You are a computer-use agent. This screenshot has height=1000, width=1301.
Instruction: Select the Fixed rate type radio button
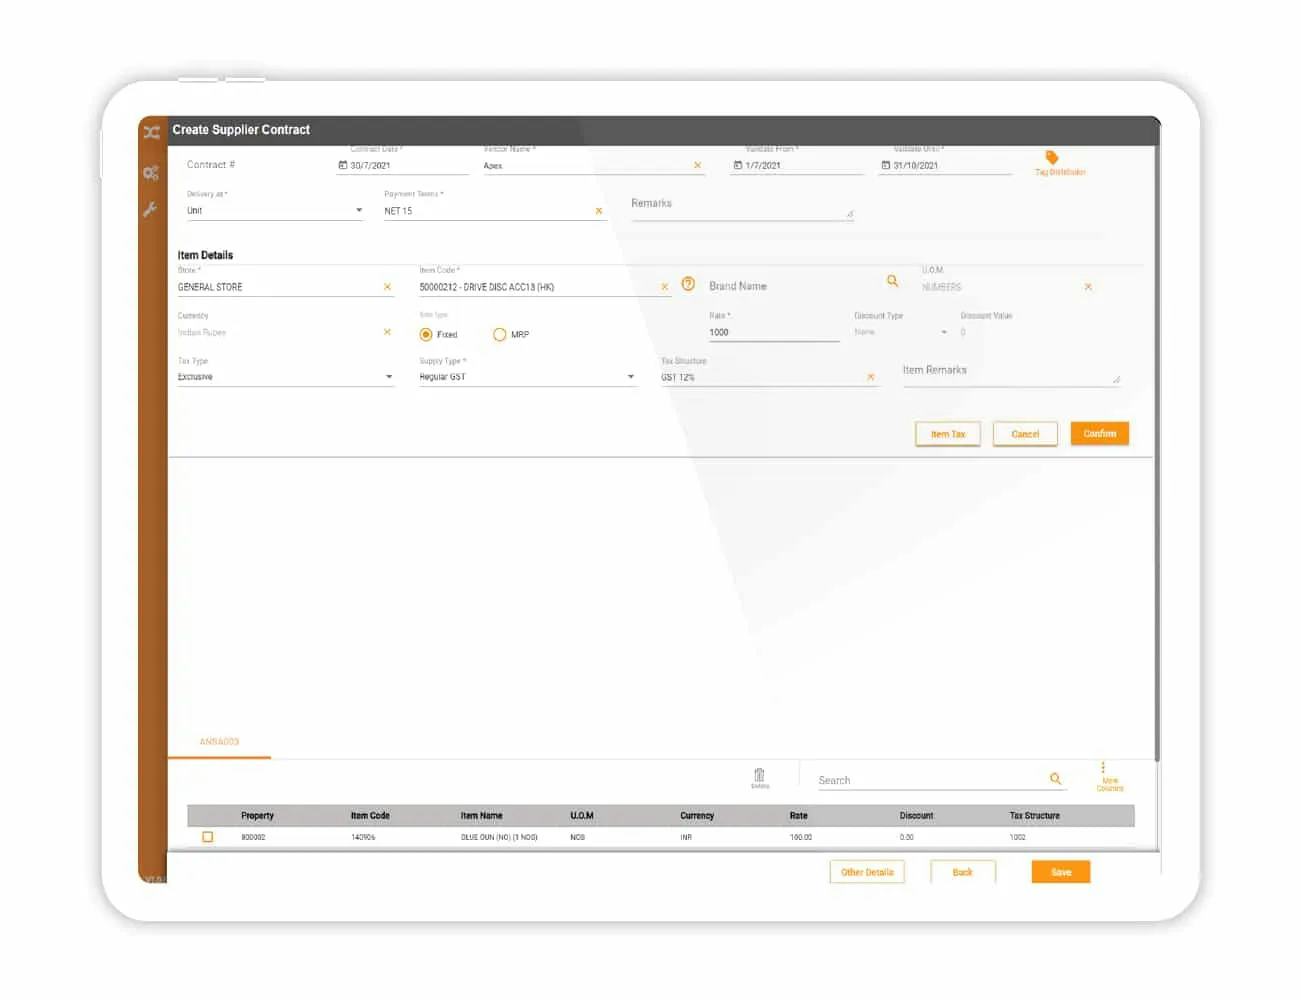425,334
